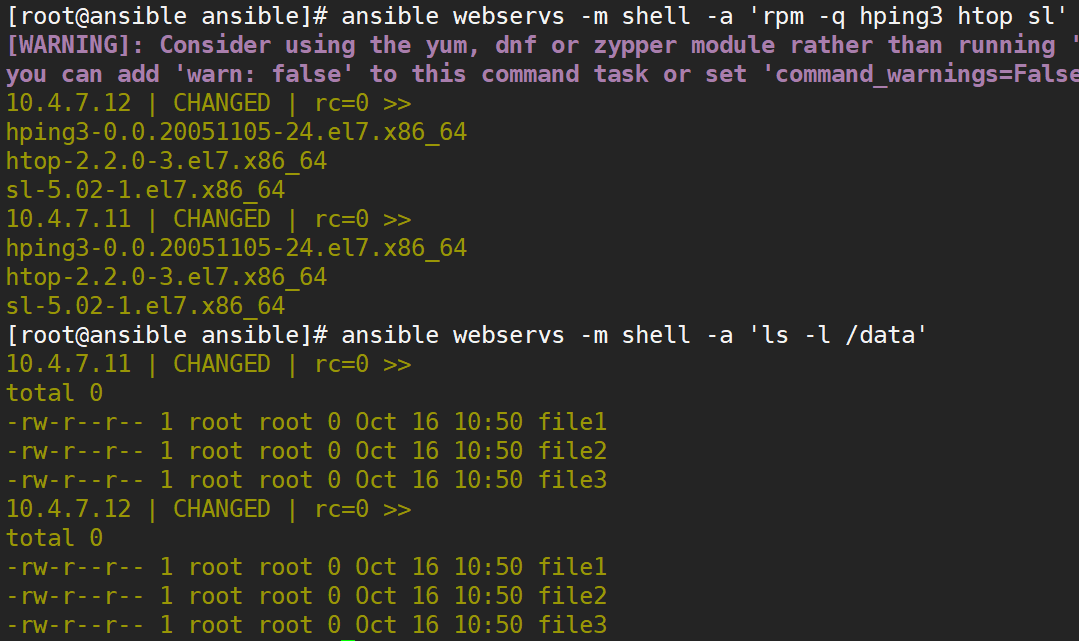Click the 'ls -l /data' command argument
This screenshot has width=1079, height=641.
tap(838, 335)
